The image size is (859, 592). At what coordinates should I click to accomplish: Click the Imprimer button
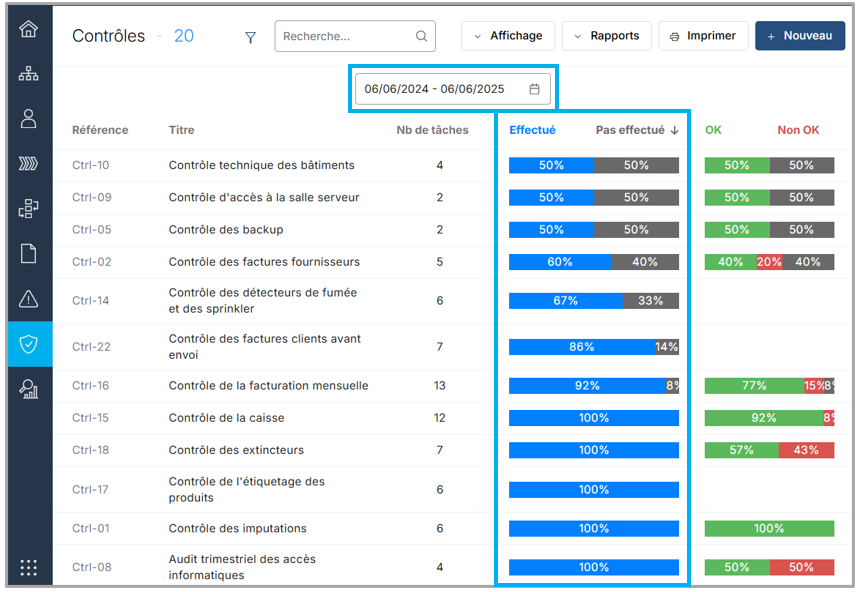pyautogui.click(x=703, y=36)
